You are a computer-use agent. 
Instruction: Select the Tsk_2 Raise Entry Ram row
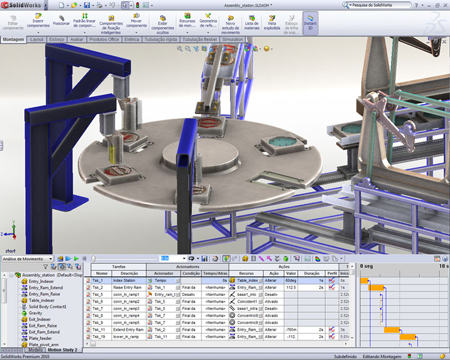[217, 287]
